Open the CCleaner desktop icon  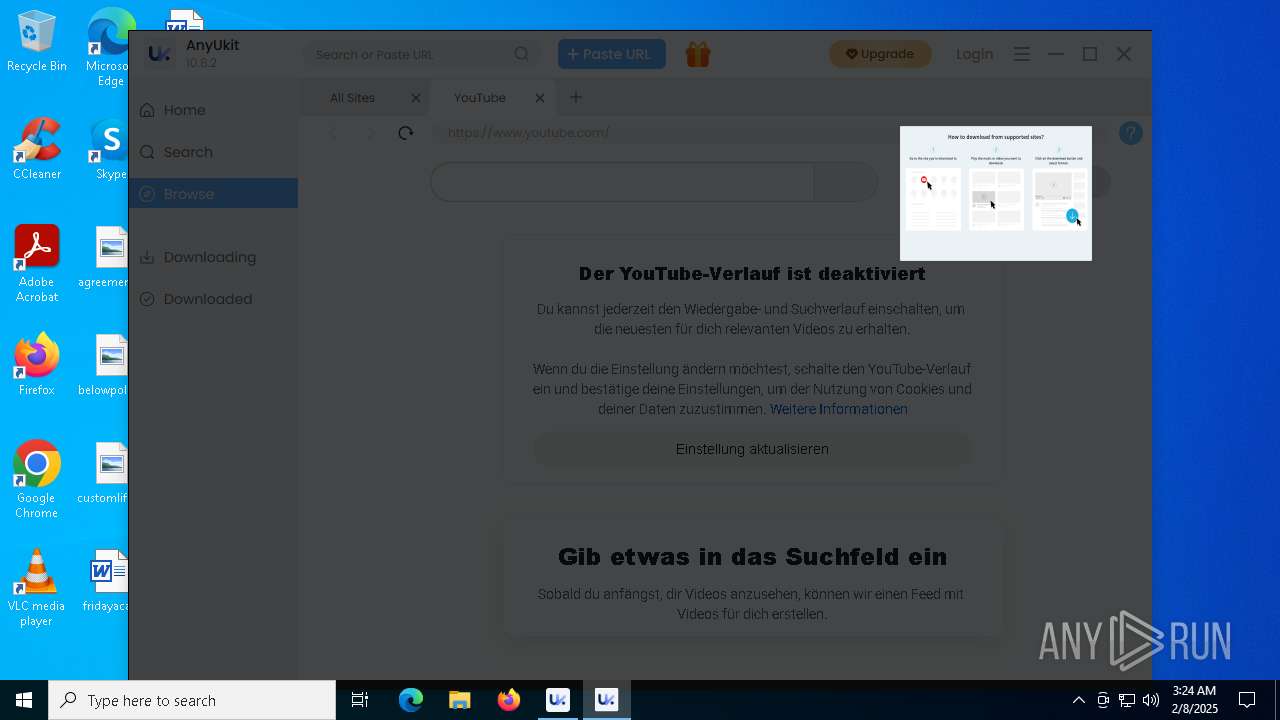tap(37, 150)
